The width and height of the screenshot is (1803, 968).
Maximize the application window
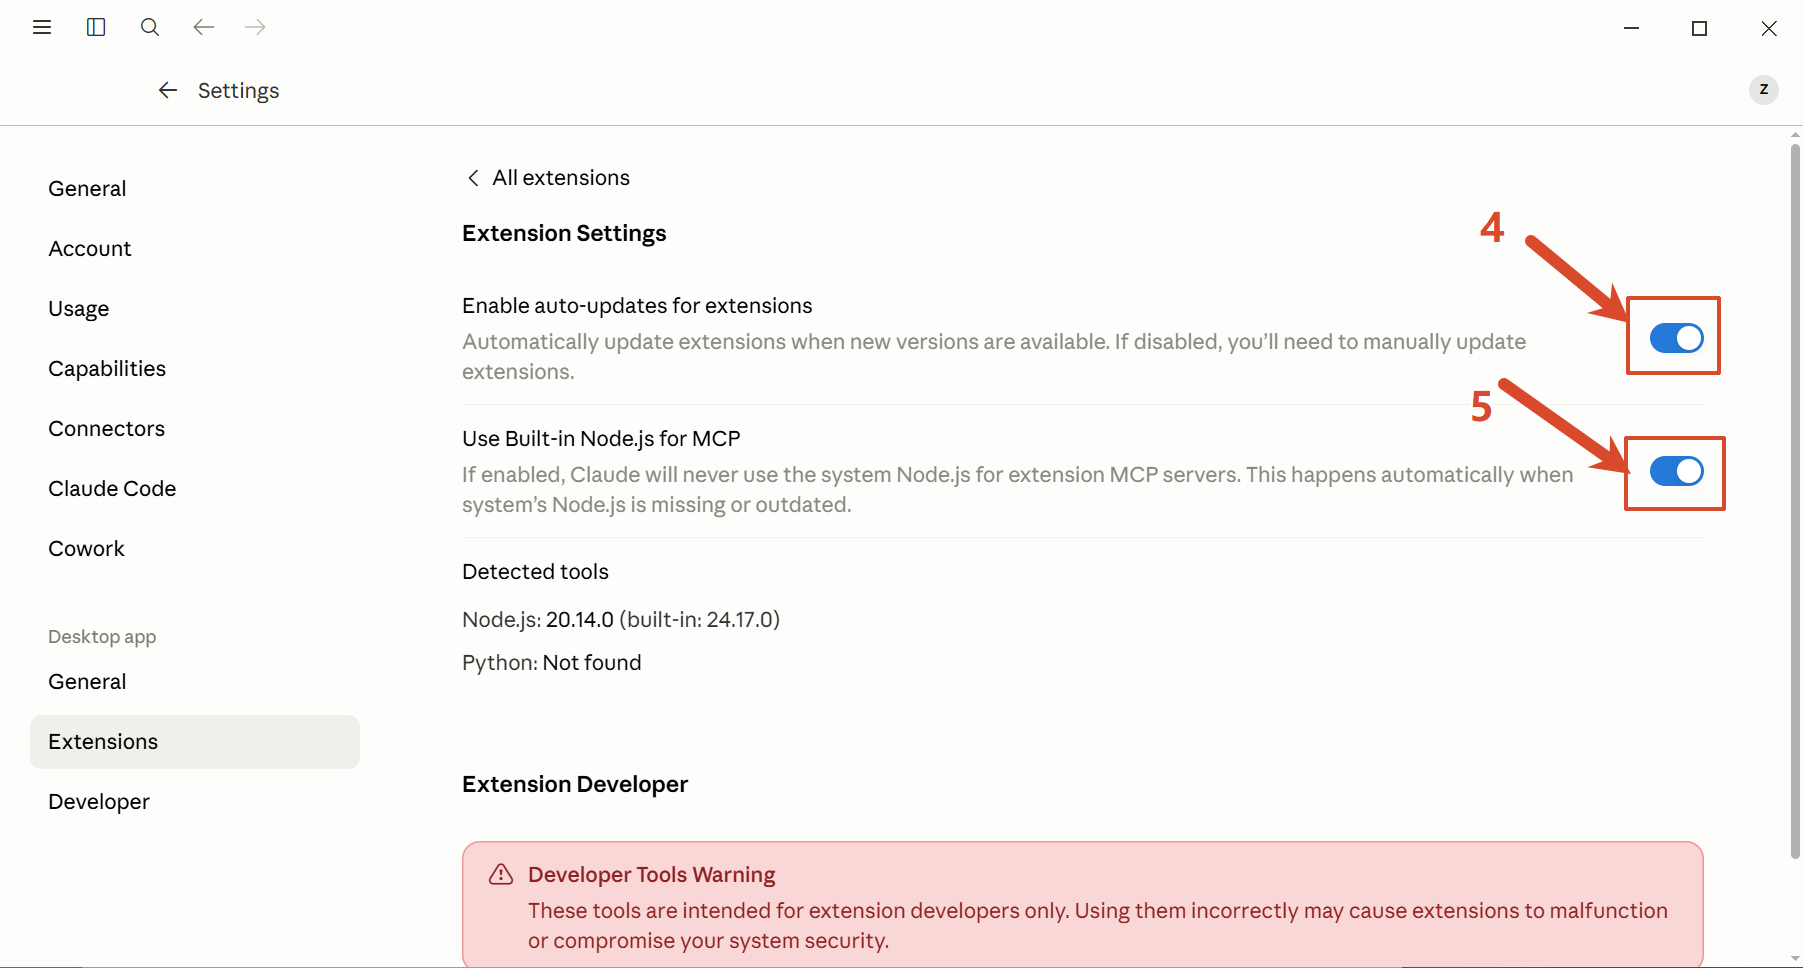pyautogui.click(x=1699, y=28)
